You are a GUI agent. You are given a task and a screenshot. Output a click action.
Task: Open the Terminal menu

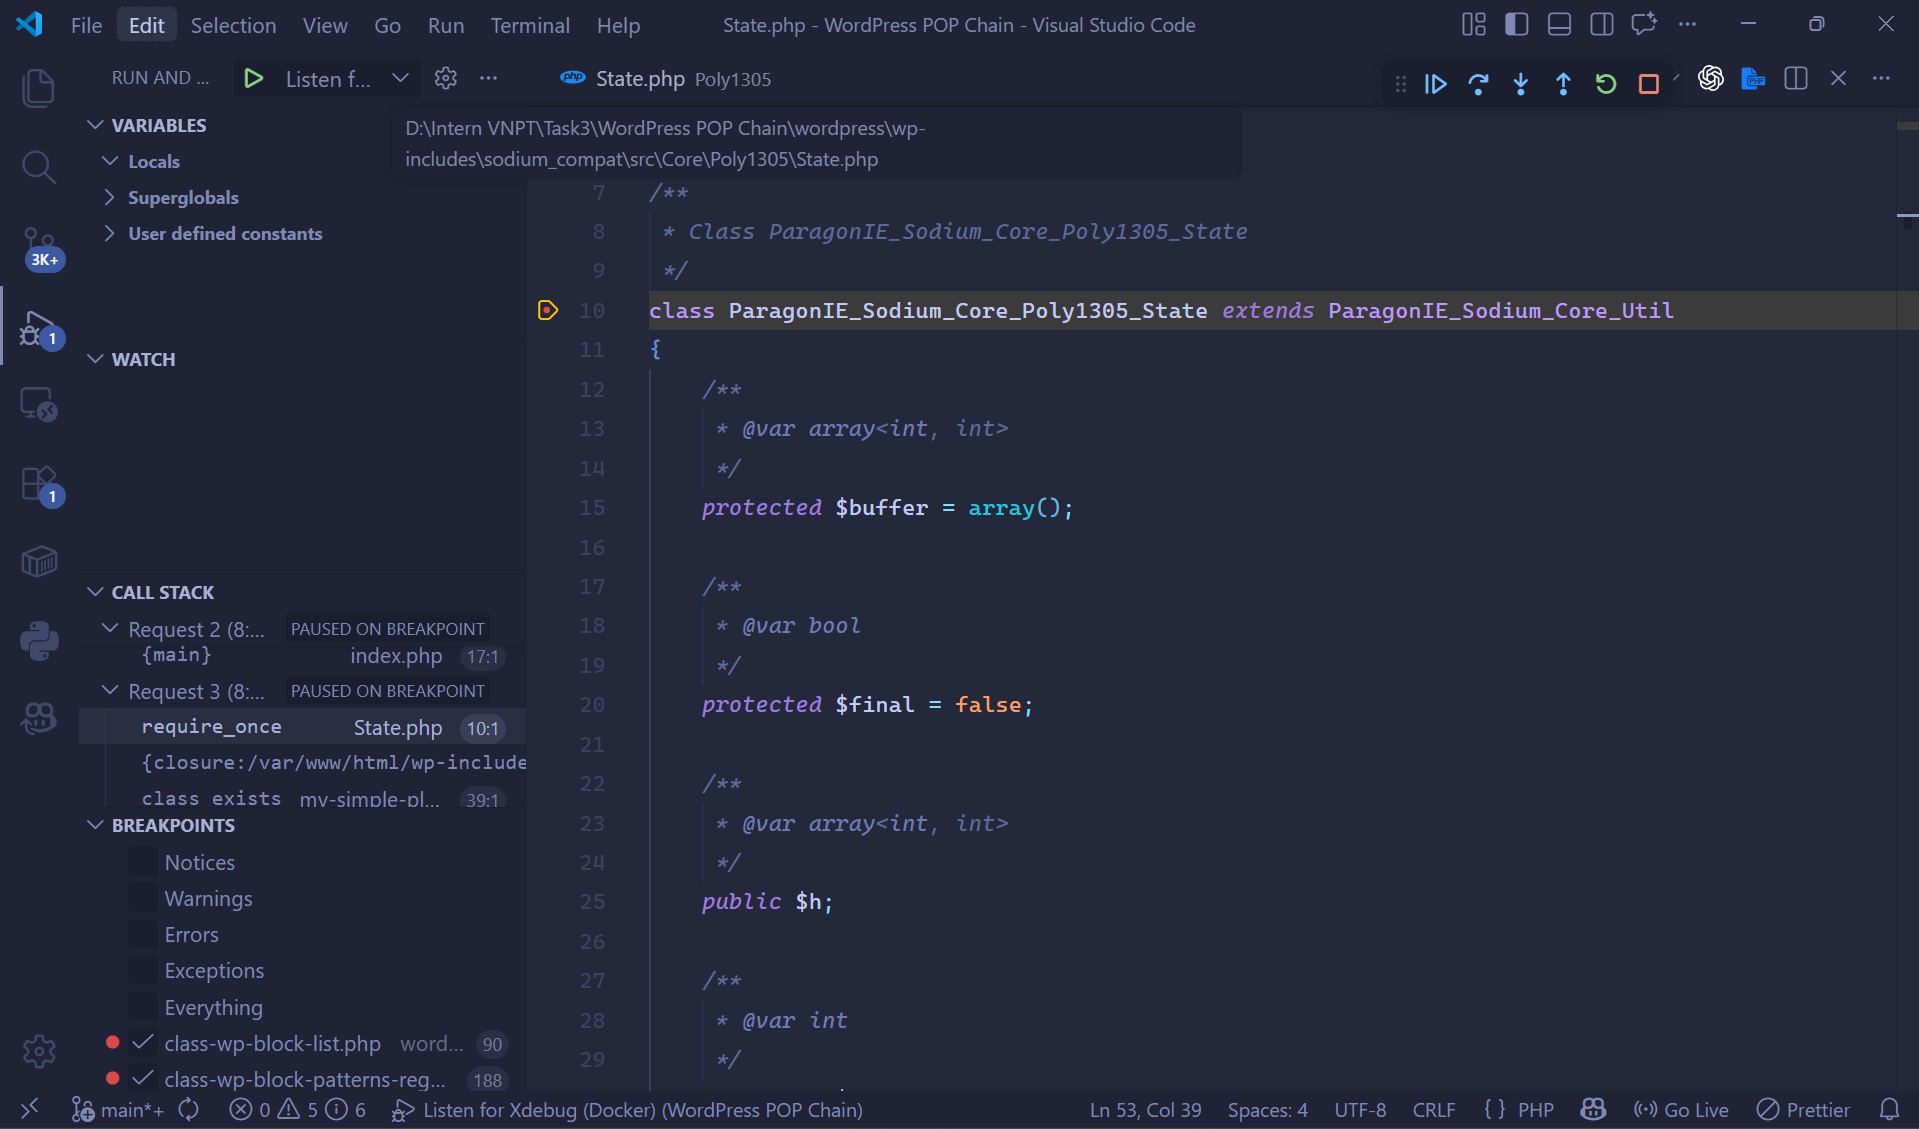[530, 25]
